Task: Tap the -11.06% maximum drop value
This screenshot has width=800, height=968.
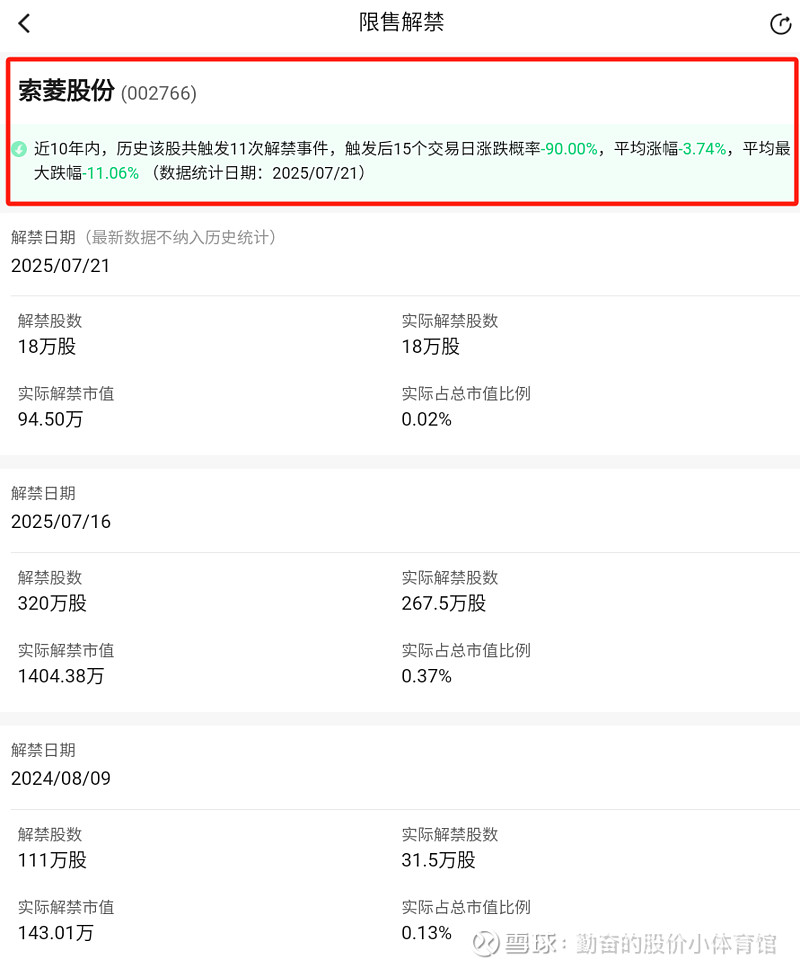Action: 111,173
